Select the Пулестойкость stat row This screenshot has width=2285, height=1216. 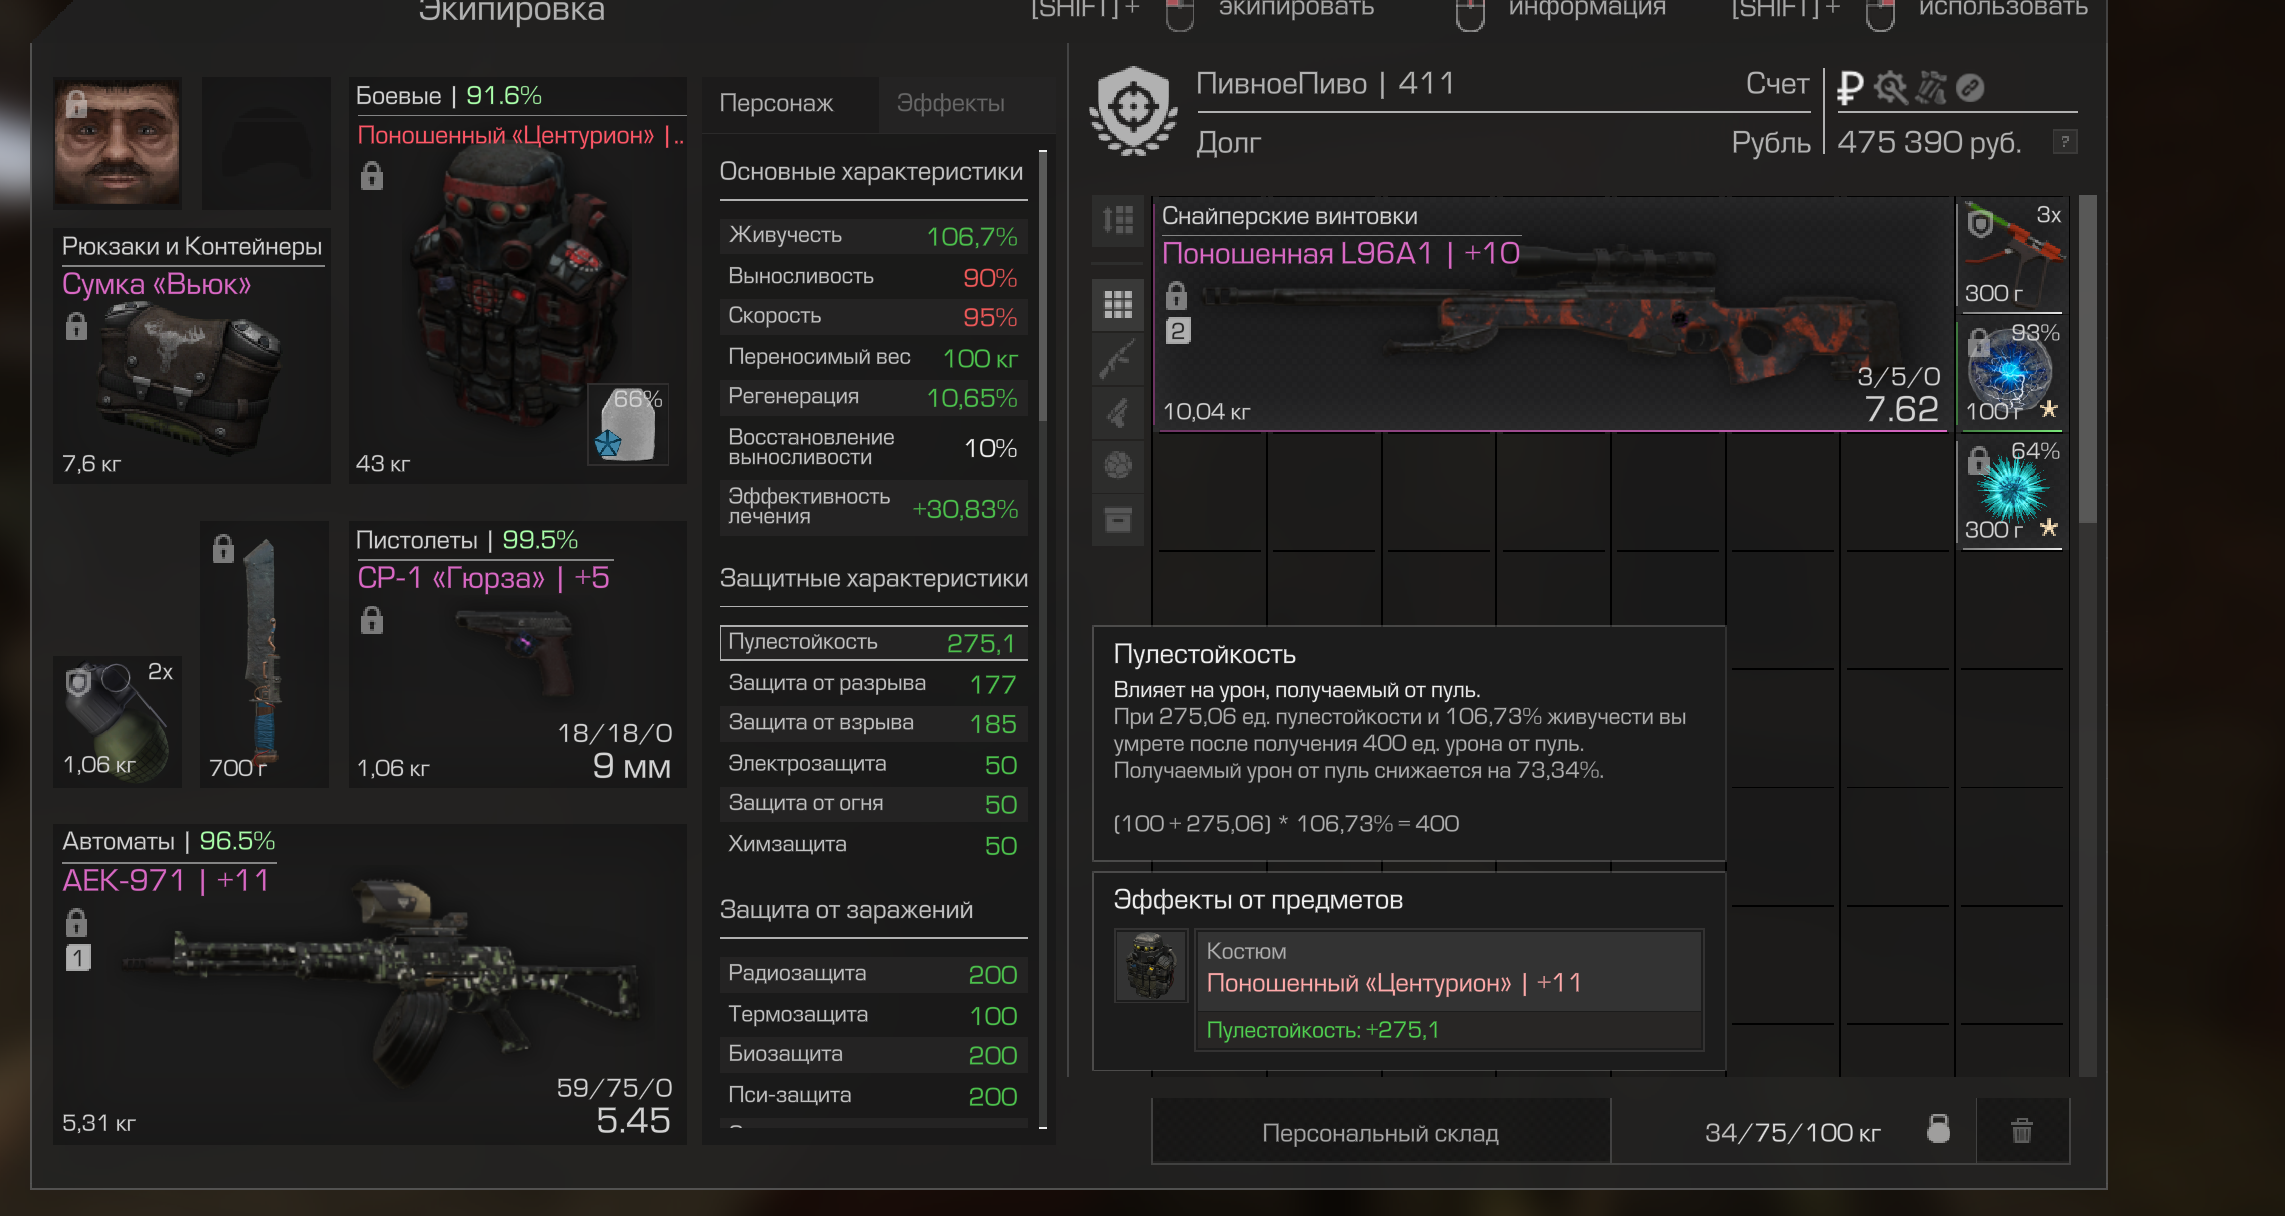coord(873,642)
